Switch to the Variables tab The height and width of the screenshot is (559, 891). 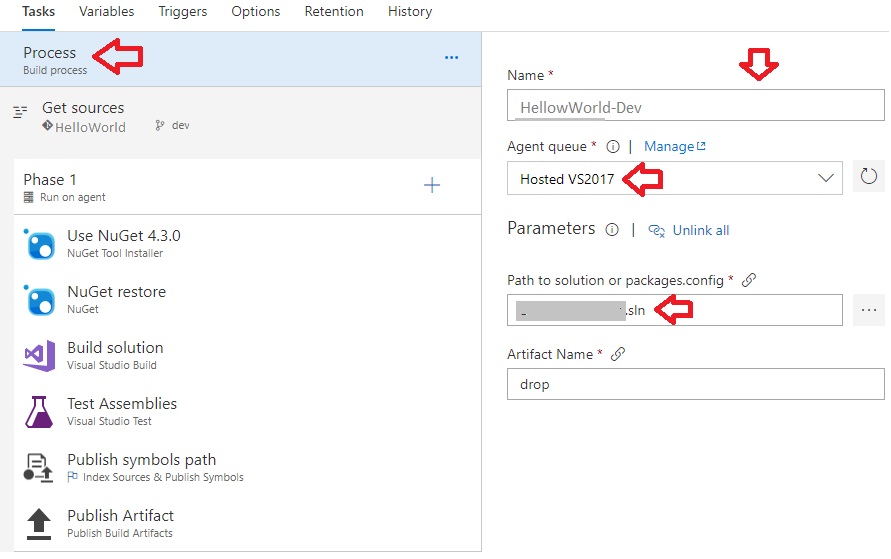(106, 12)
